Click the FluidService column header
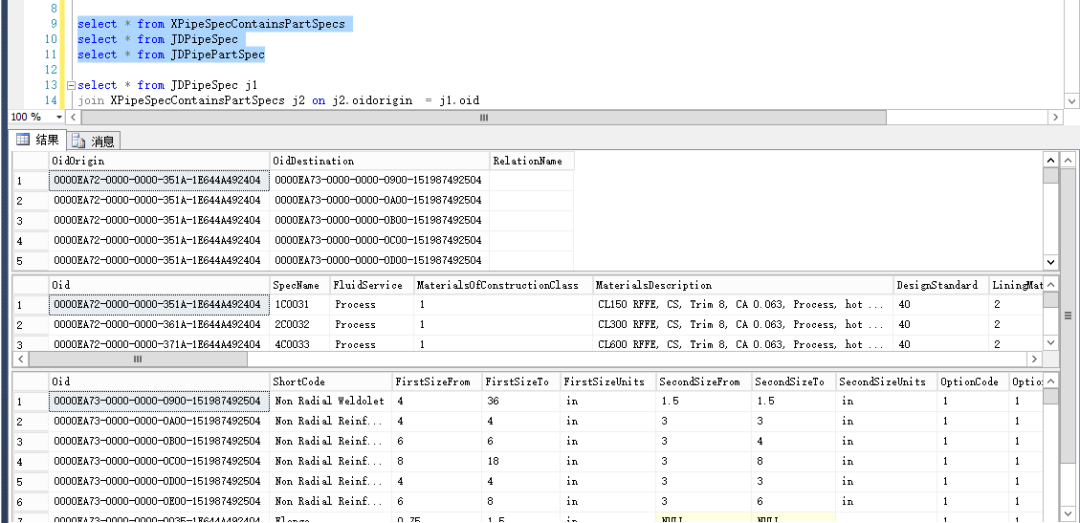This screenshot has height=523, width=1080. [x=371, y=285]
